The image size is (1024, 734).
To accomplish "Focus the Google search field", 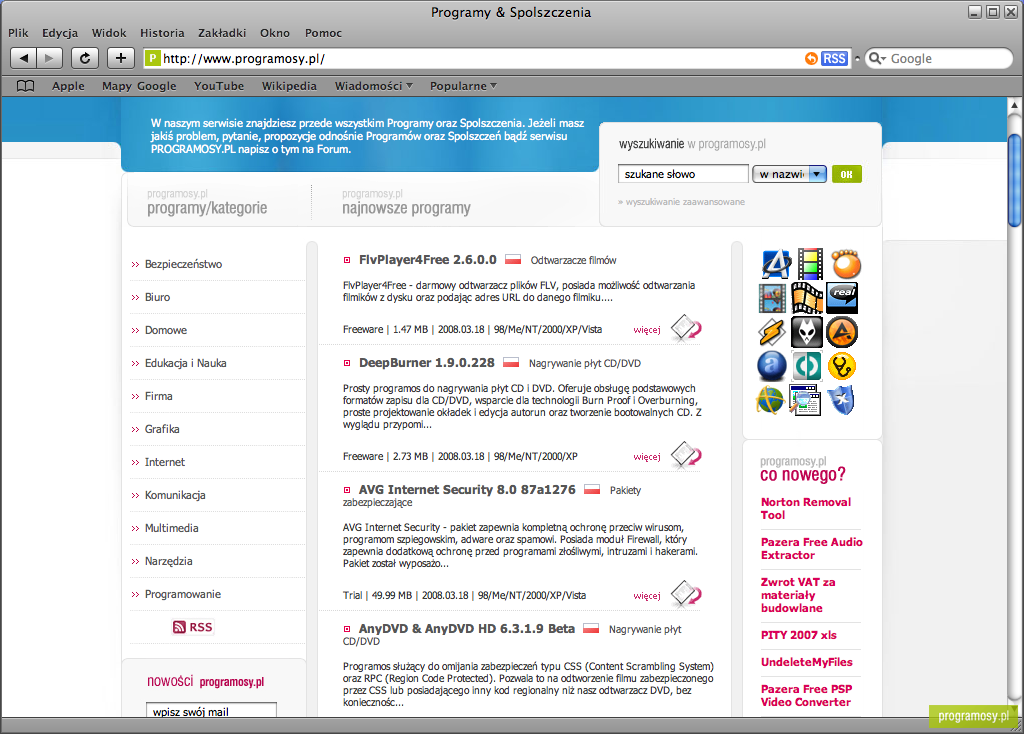I will coord(939,59).
